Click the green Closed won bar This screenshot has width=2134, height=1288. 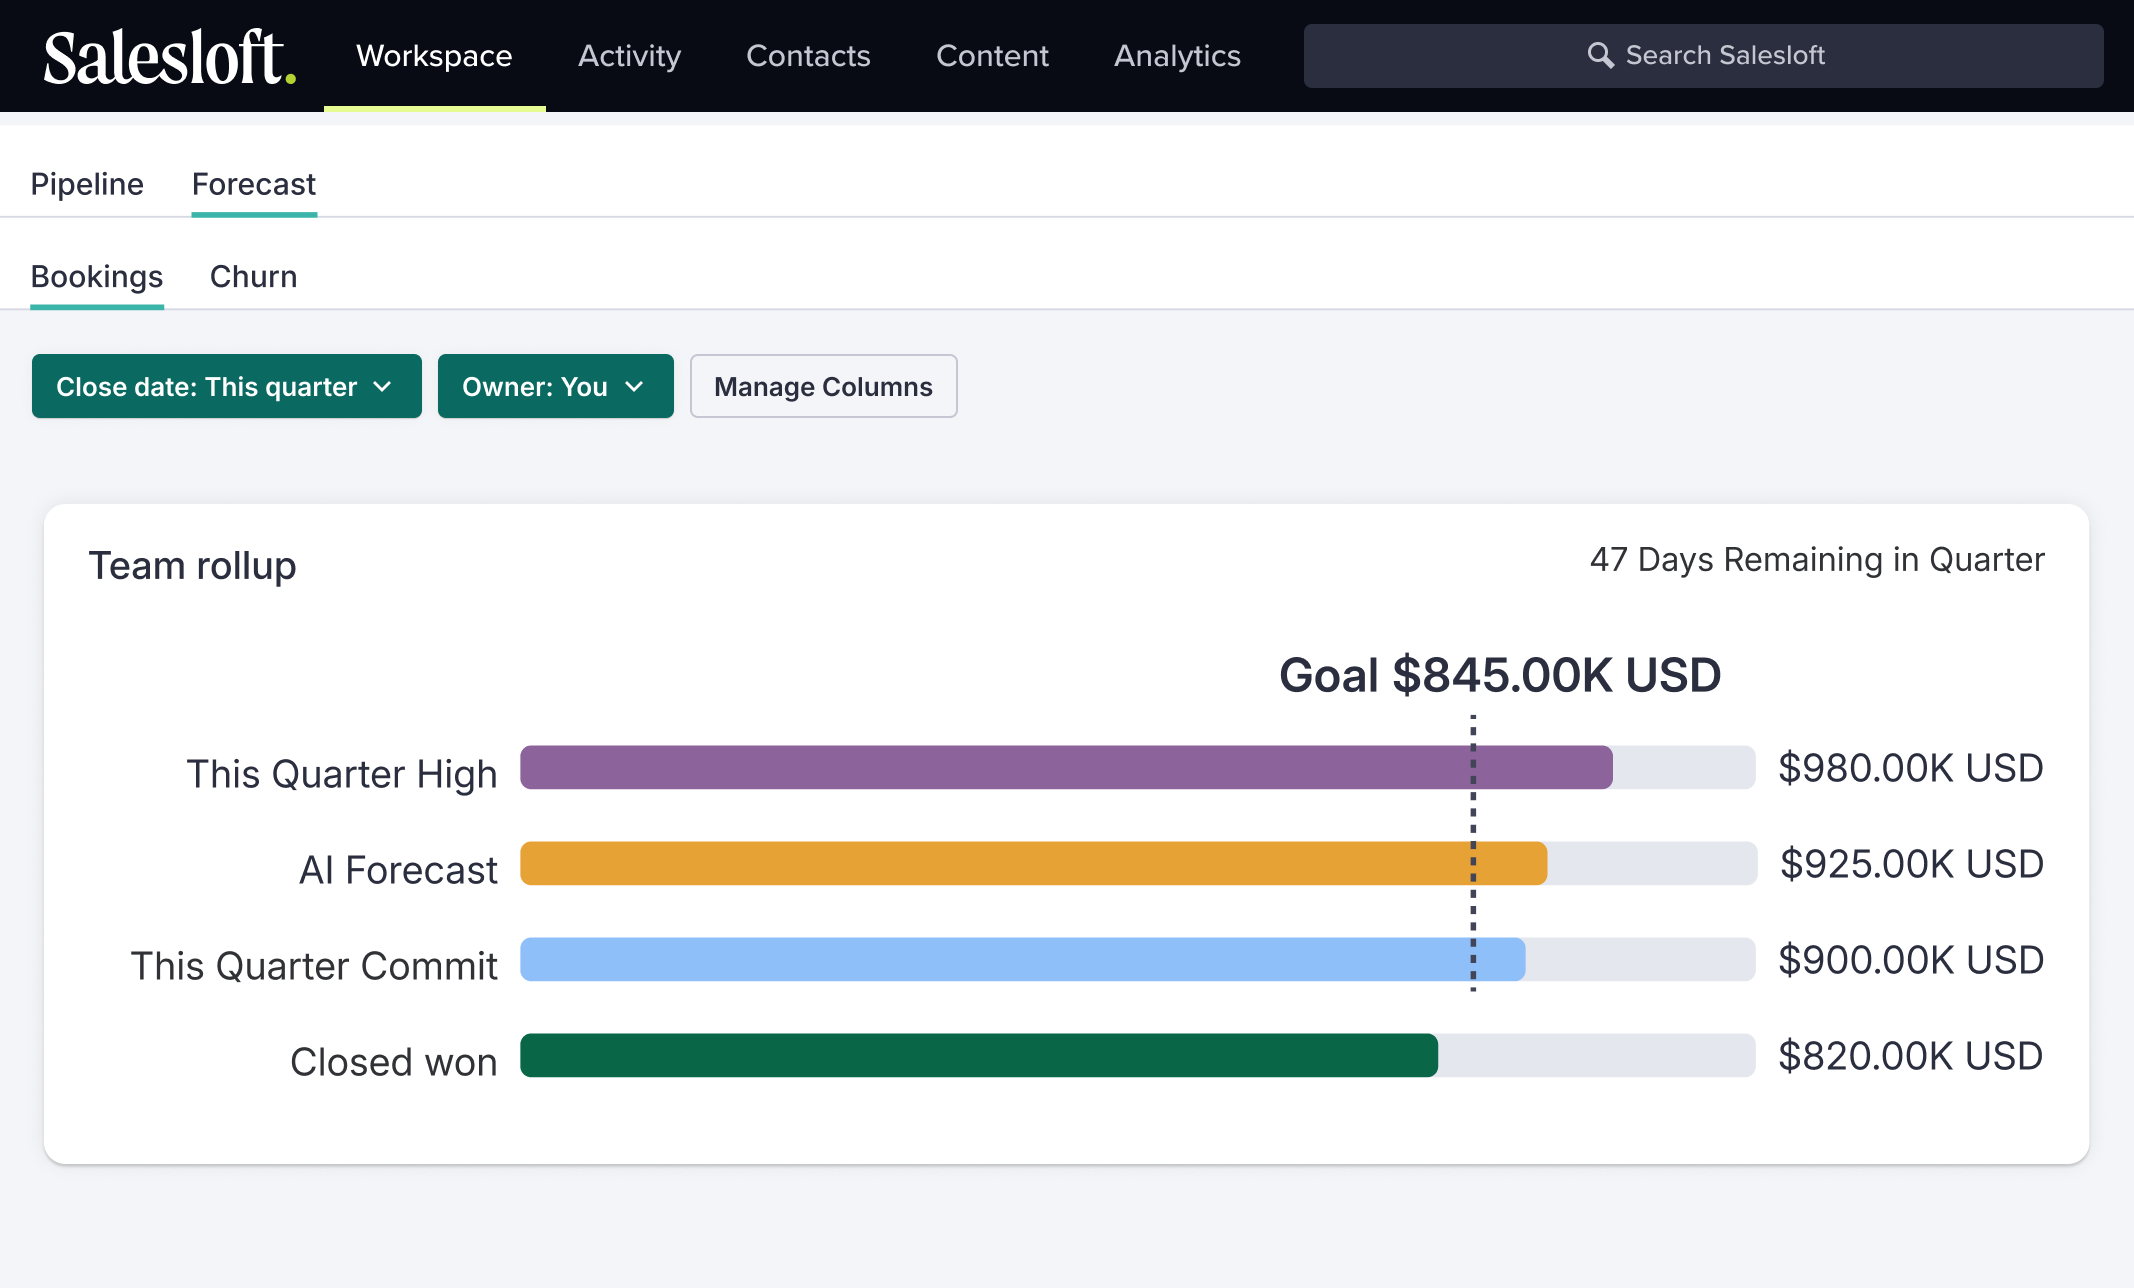coord(979,1055)
